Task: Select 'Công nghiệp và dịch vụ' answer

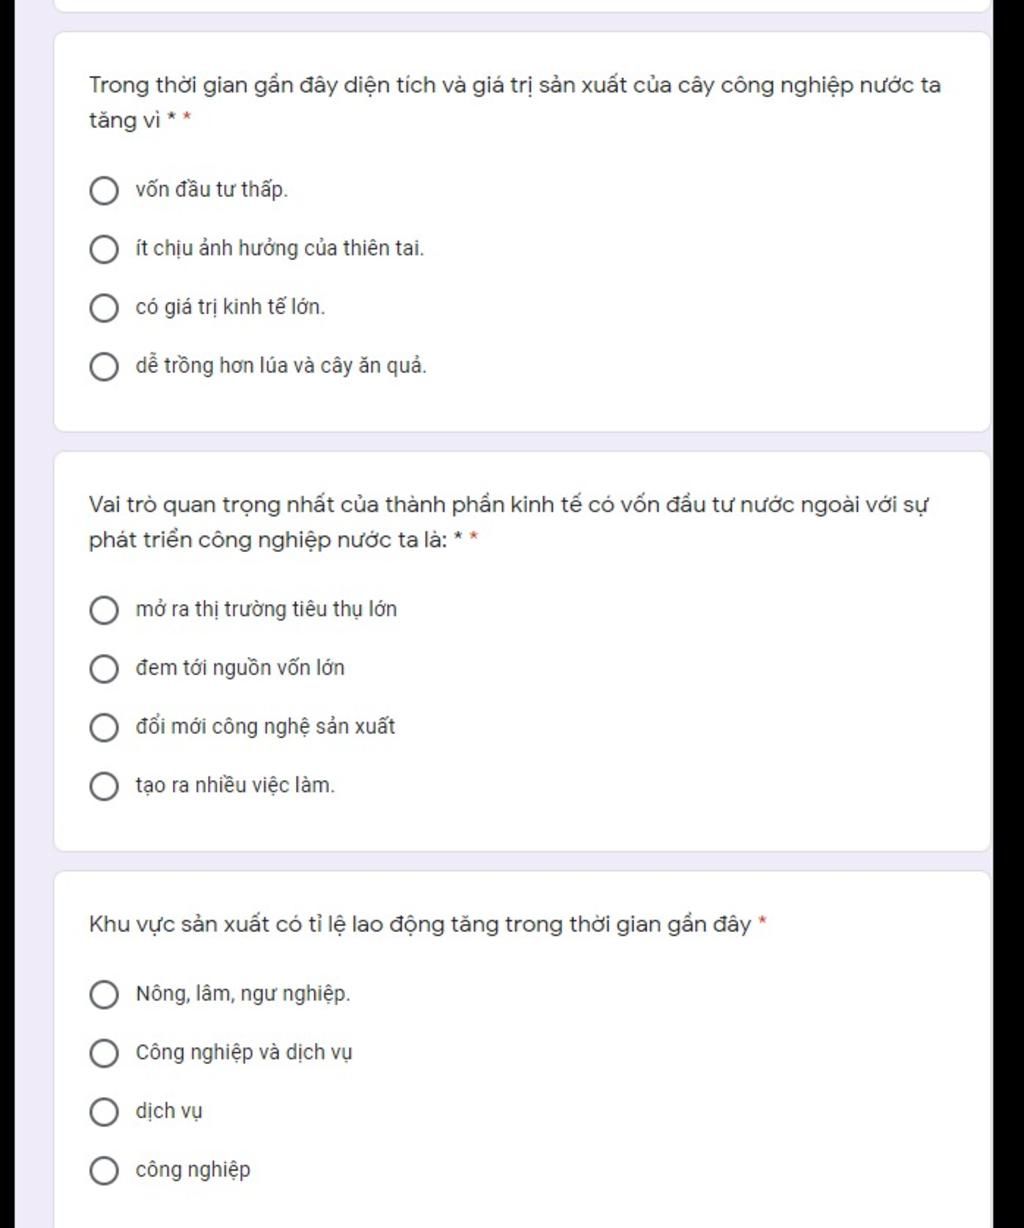Action: (x=104, y=1053)
